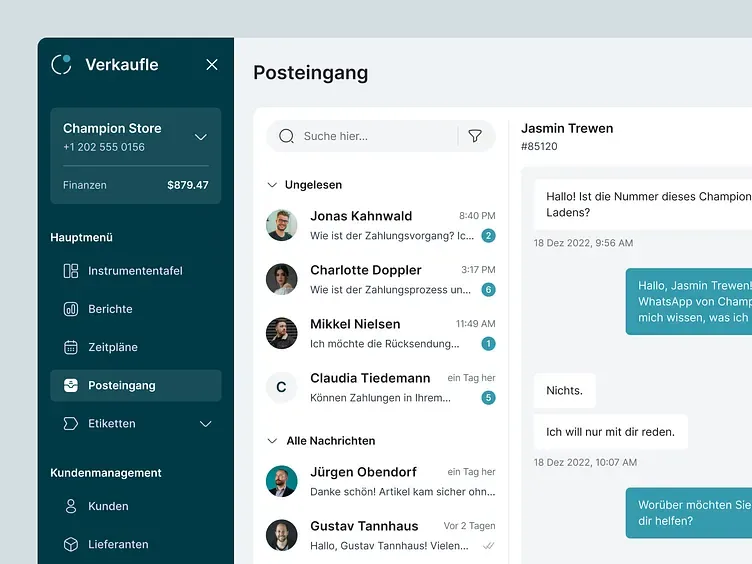Open the Etiketten menu item

pos(136,424)
